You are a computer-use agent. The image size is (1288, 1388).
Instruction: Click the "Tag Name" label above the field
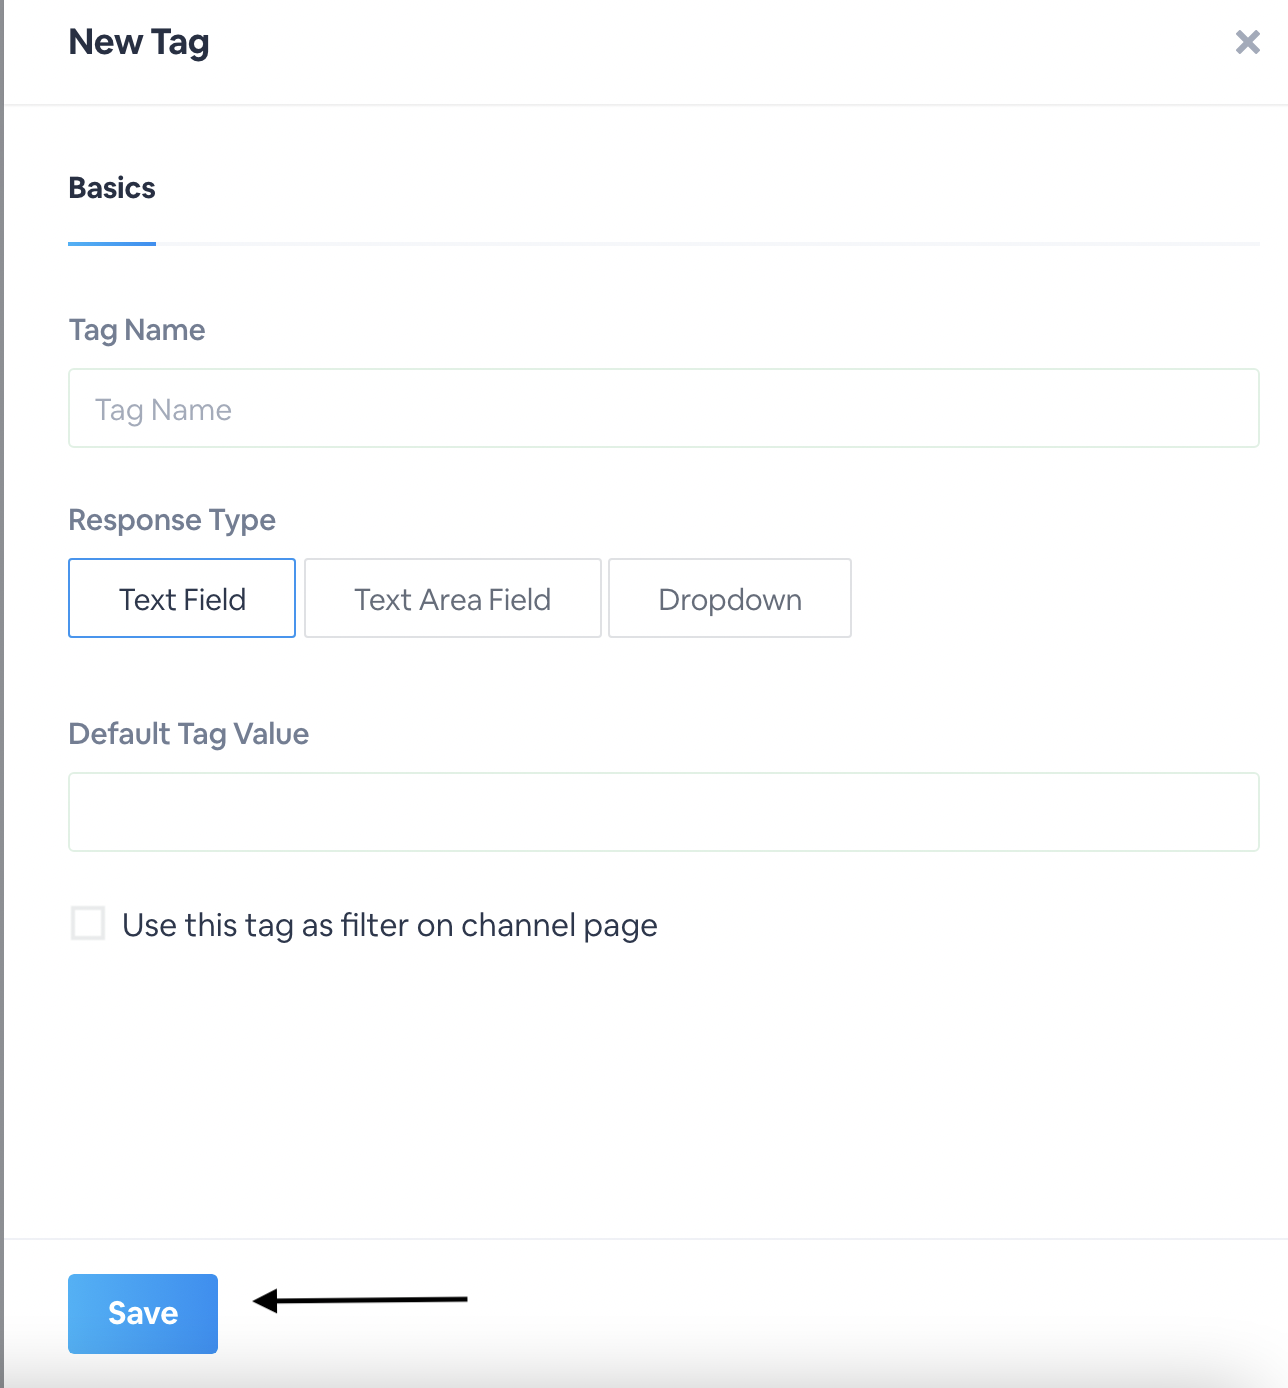pos(137,330)
